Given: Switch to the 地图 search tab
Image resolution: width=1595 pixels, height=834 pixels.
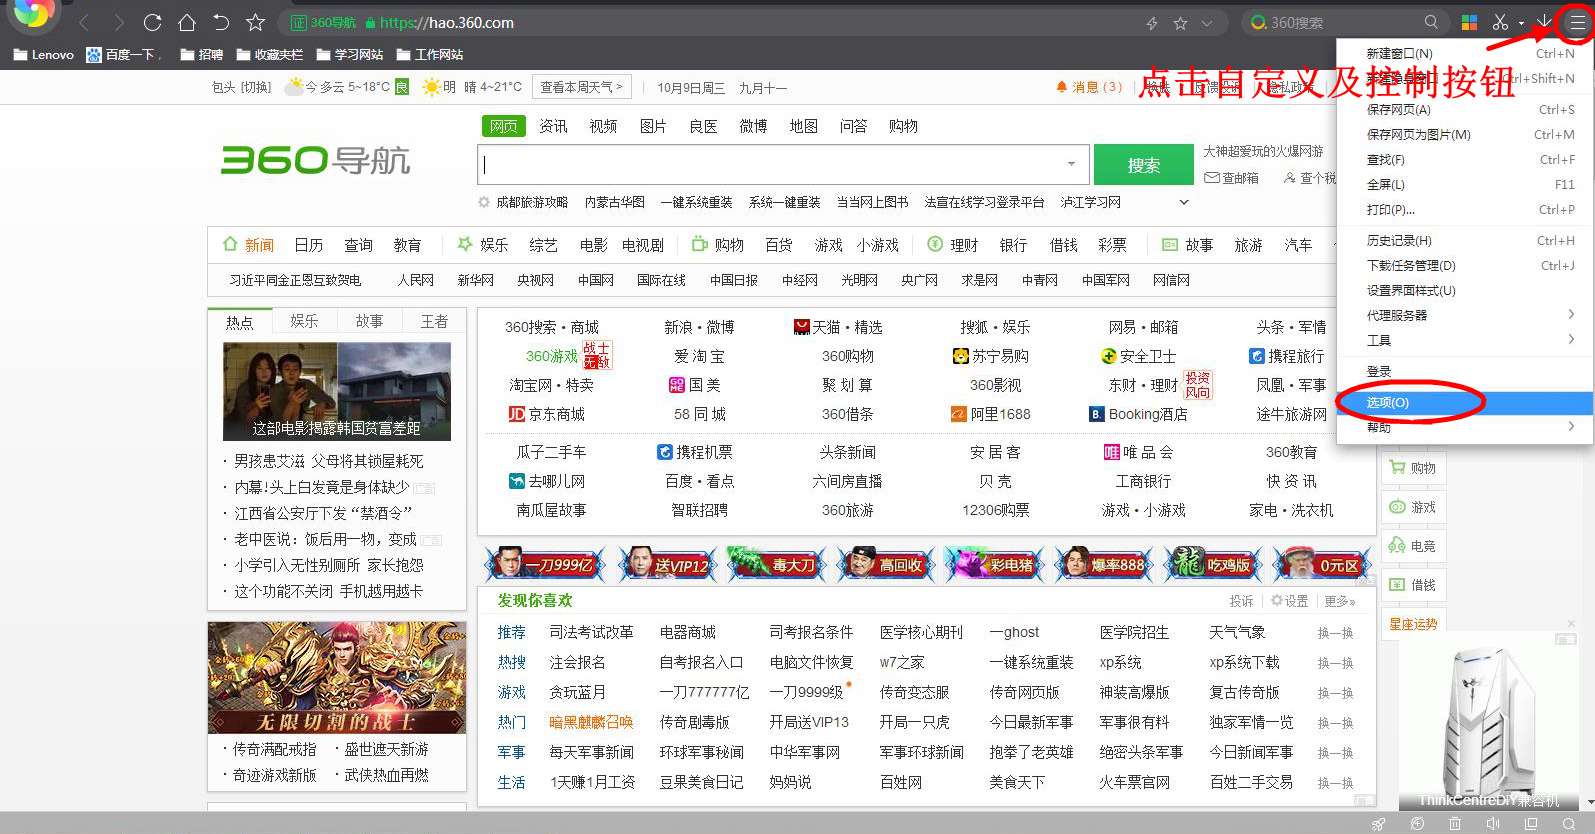Looking at the screenshot, I should tap(803, 126).
